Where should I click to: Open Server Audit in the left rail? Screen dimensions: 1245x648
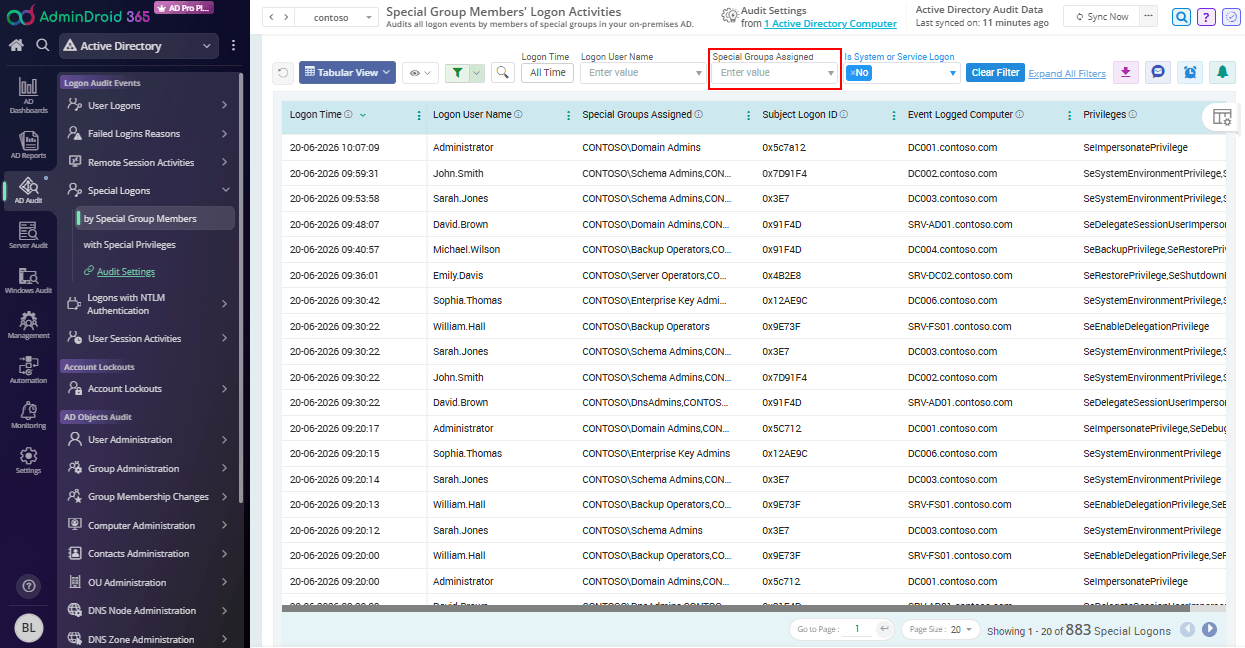(x=28, y=235)
